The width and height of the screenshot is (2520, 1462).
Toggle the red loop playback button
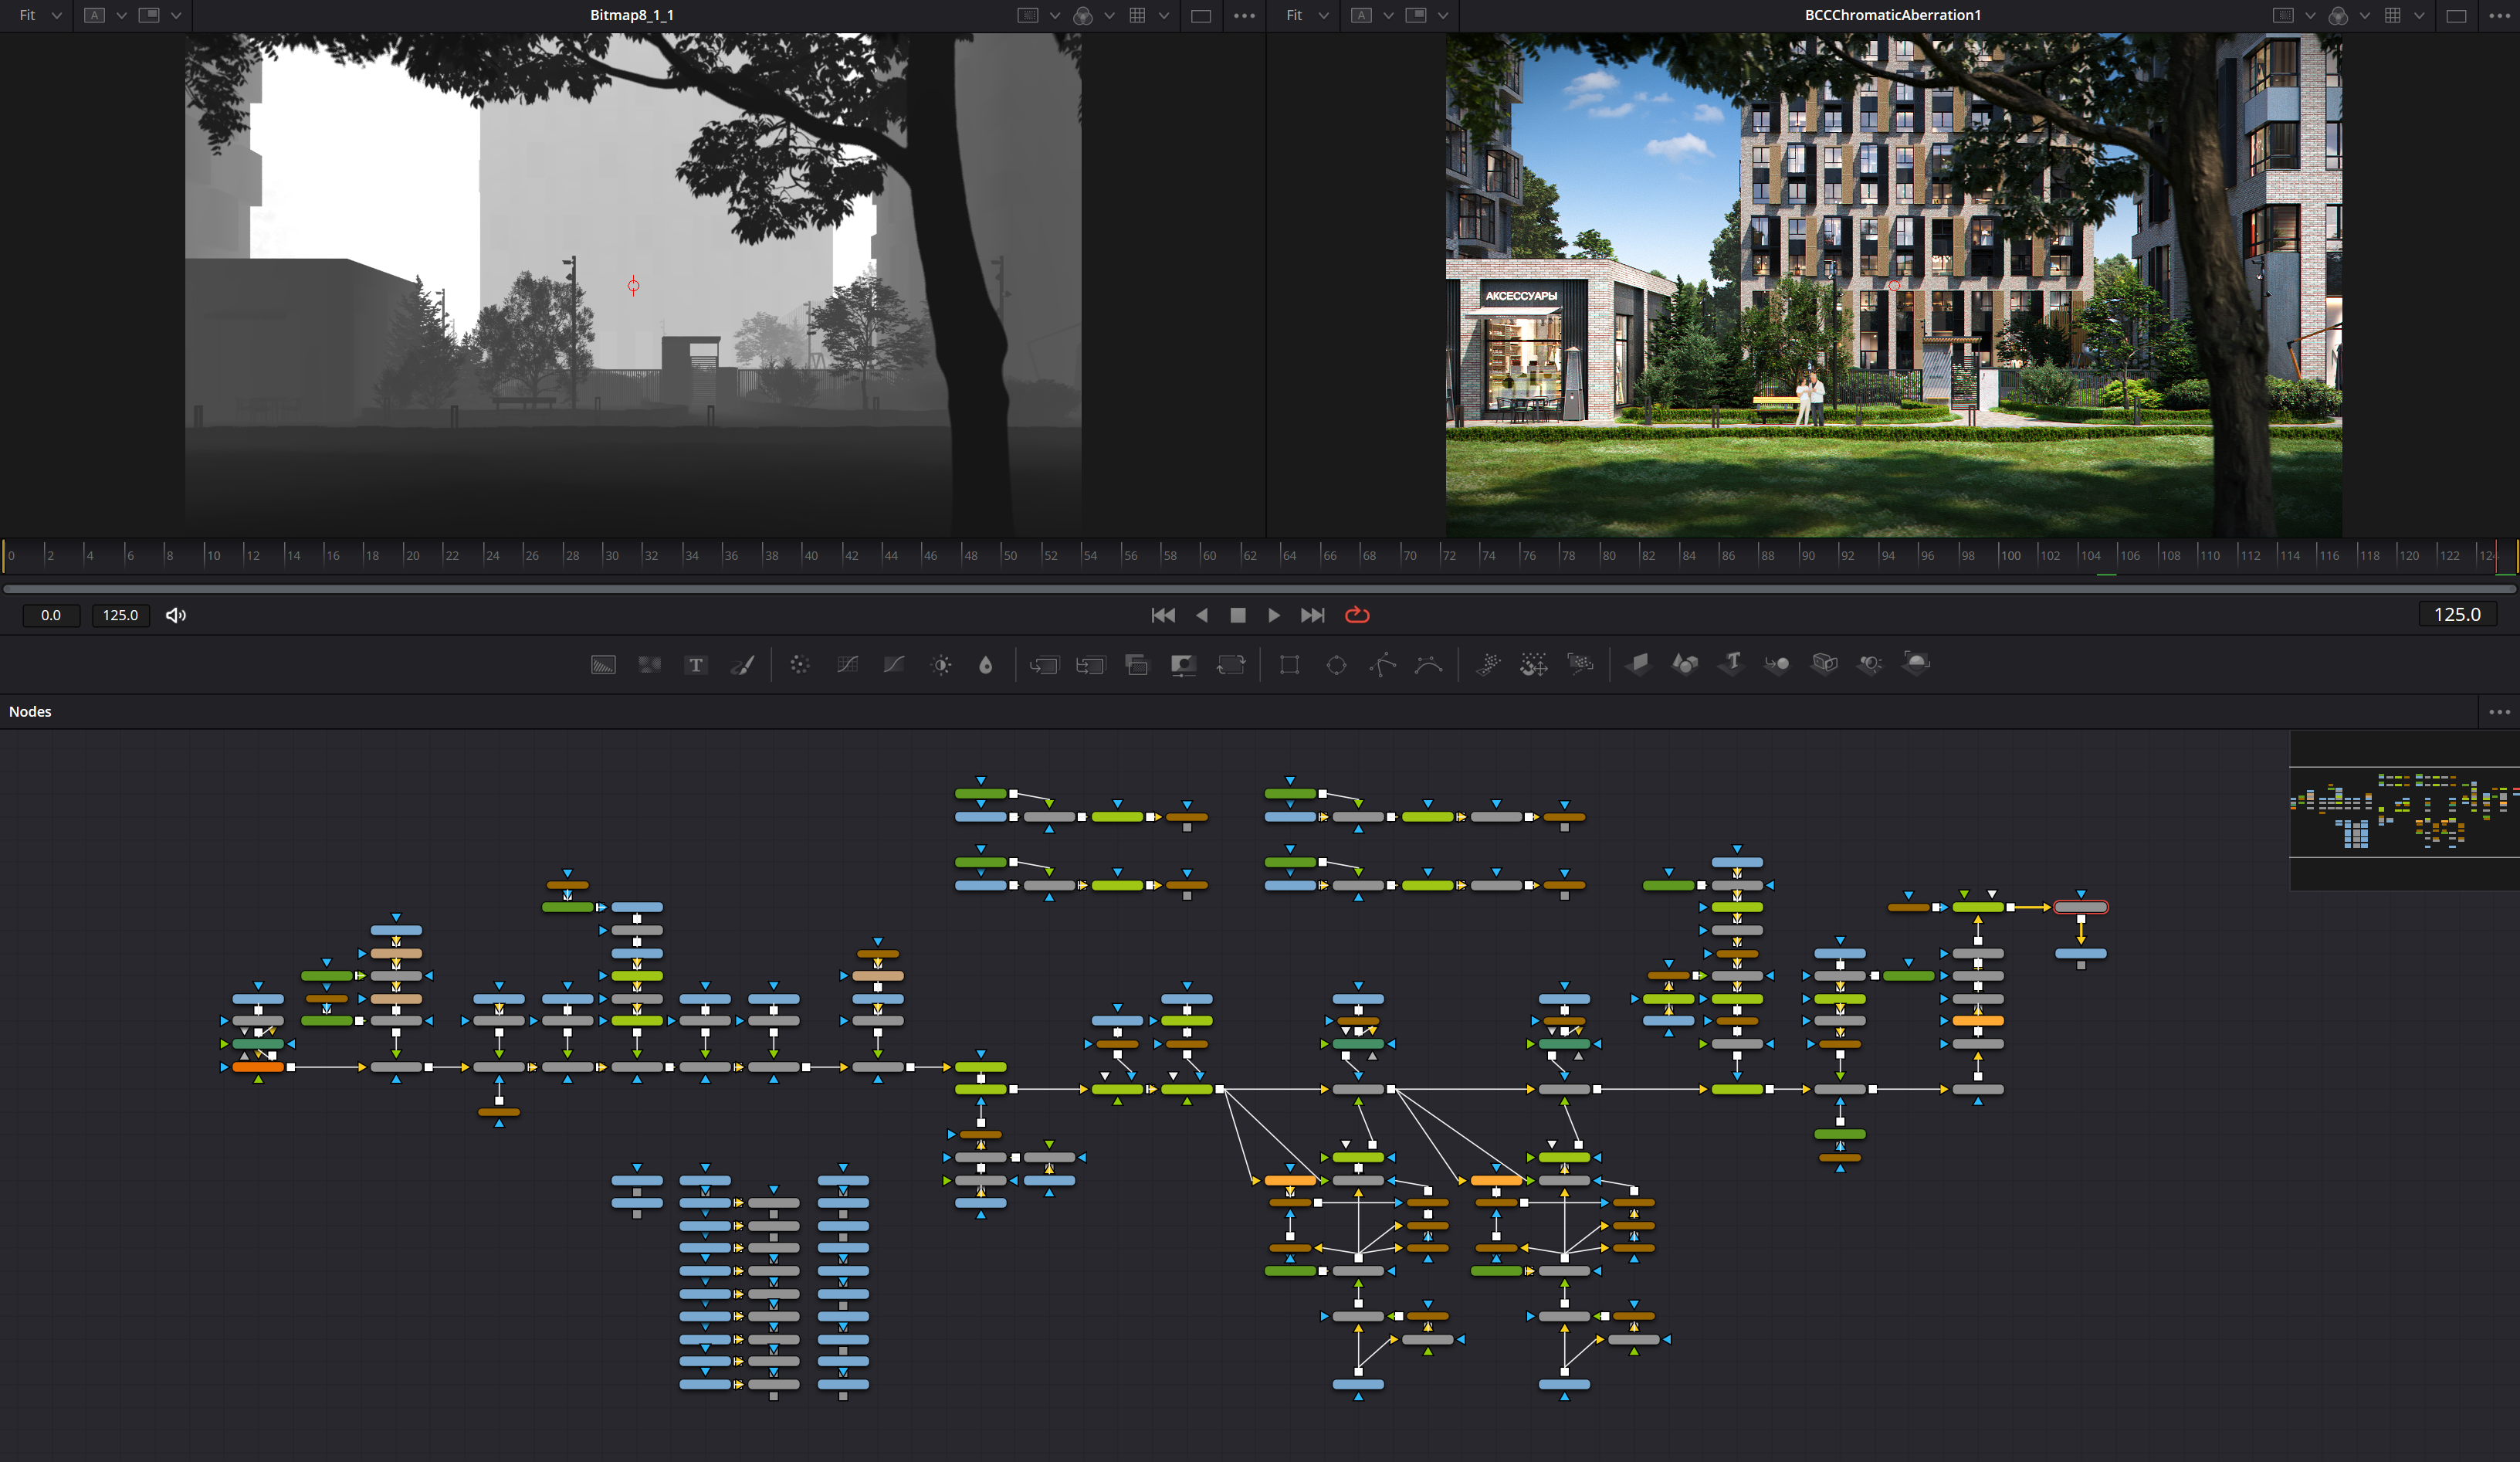click(1357, 615)
